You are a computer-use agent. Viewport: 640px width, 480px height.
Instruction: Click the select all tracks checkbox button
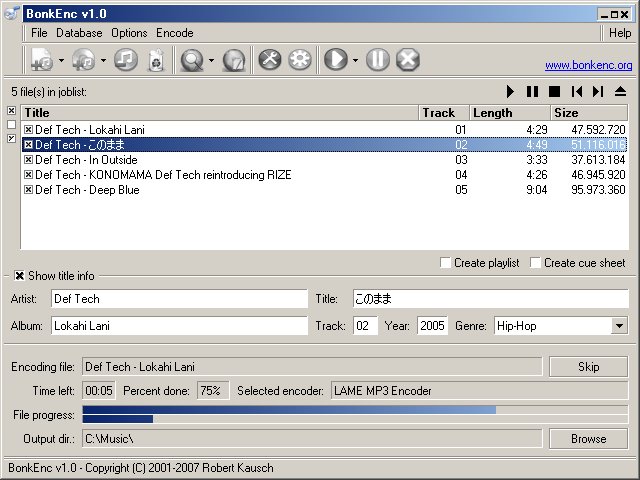click(11, 111)
